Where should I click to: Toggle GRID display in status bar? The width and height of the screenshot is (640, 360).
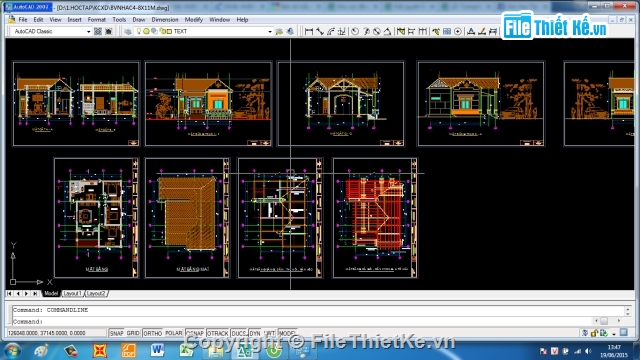tap(133, 333)
